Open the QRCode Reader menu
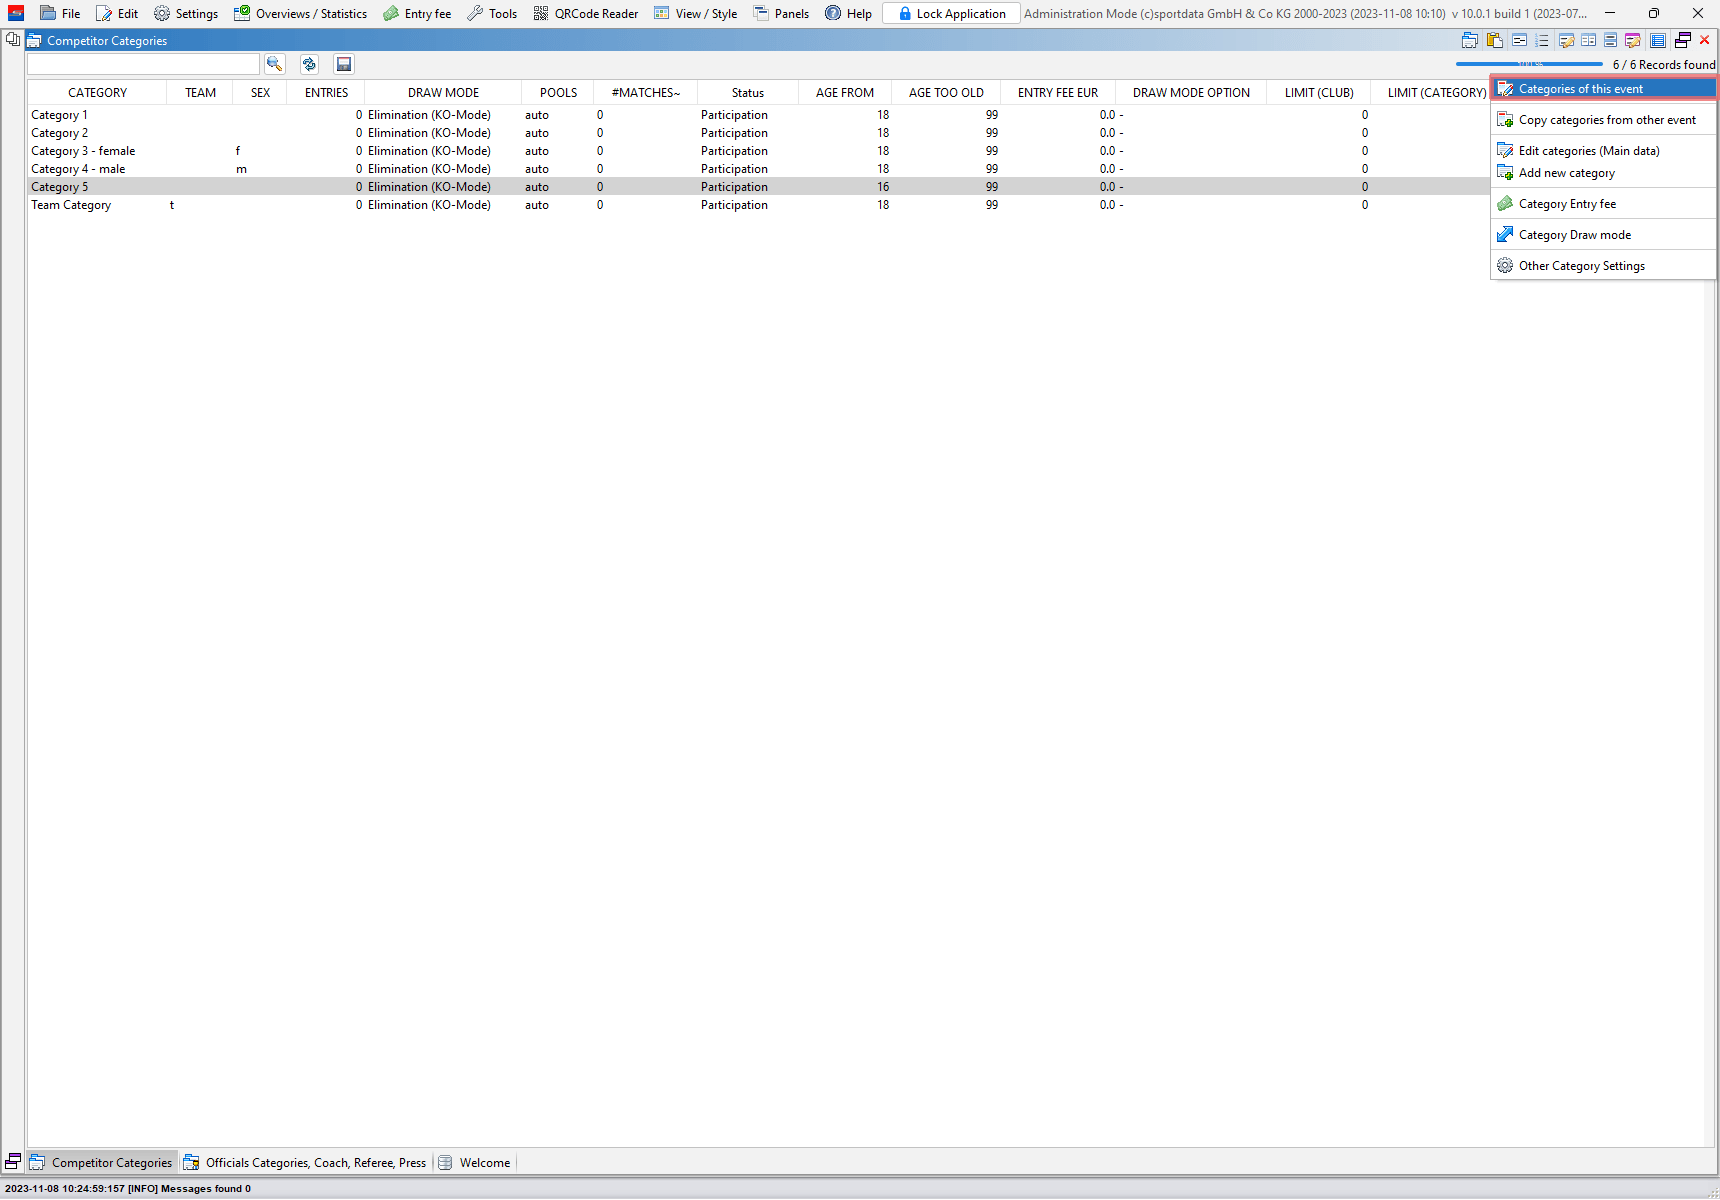This screenshot has height=1200, width=1720. click(x=586, y=14)
